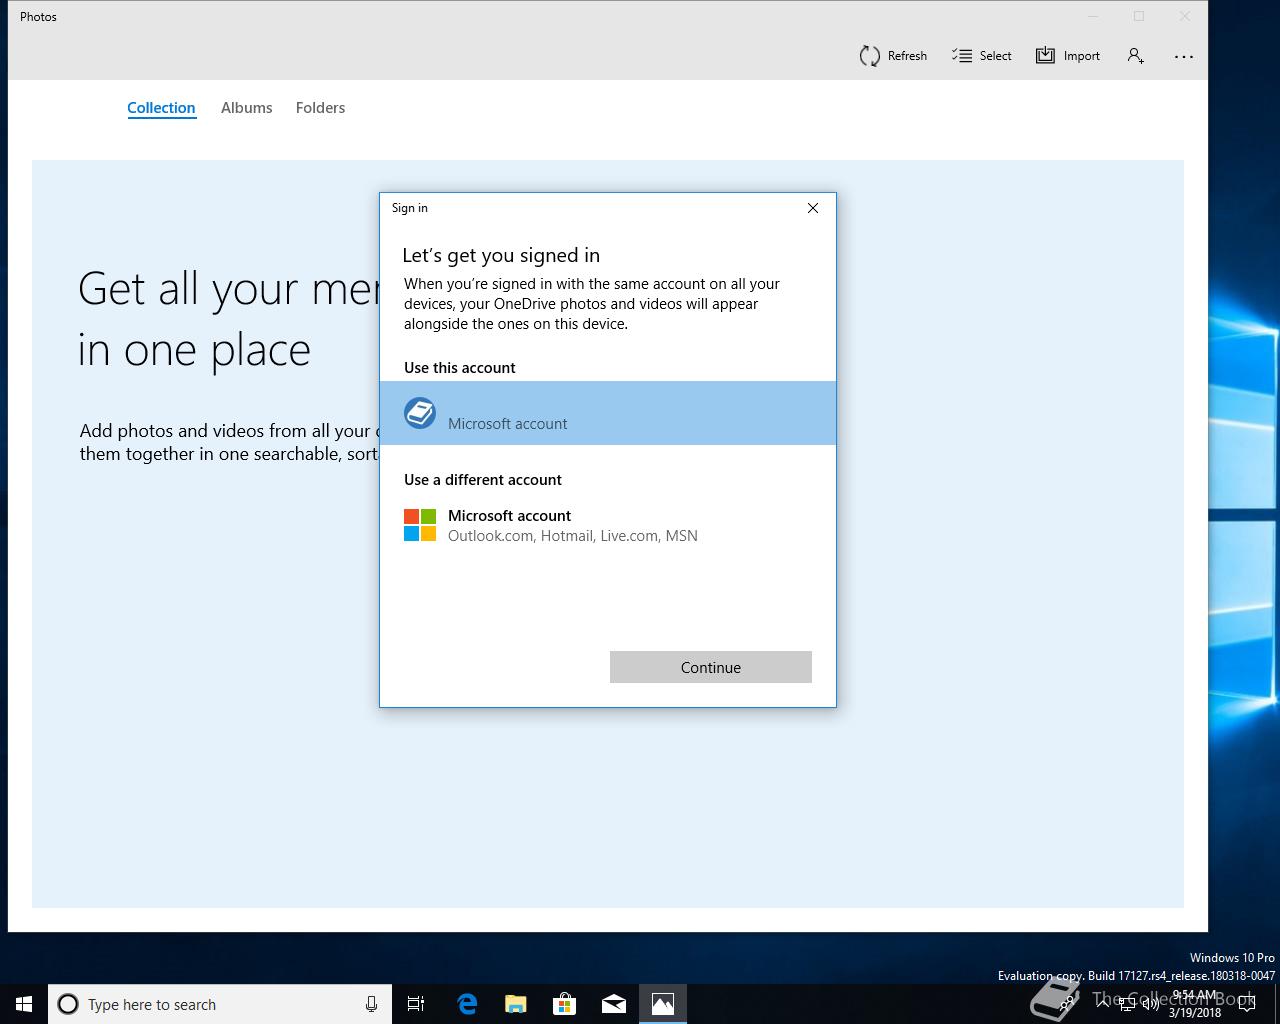Minimize the Photos window
The width and height of the screenshot is (1280, 1024).
coord(1093,16)
